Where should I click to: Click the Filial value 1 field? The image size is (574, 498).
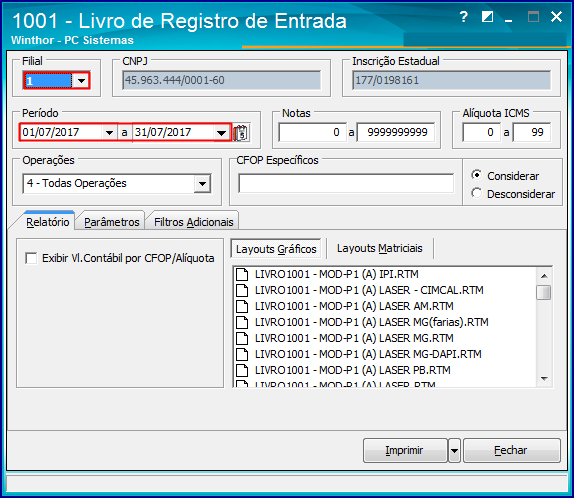pos(48,81)
